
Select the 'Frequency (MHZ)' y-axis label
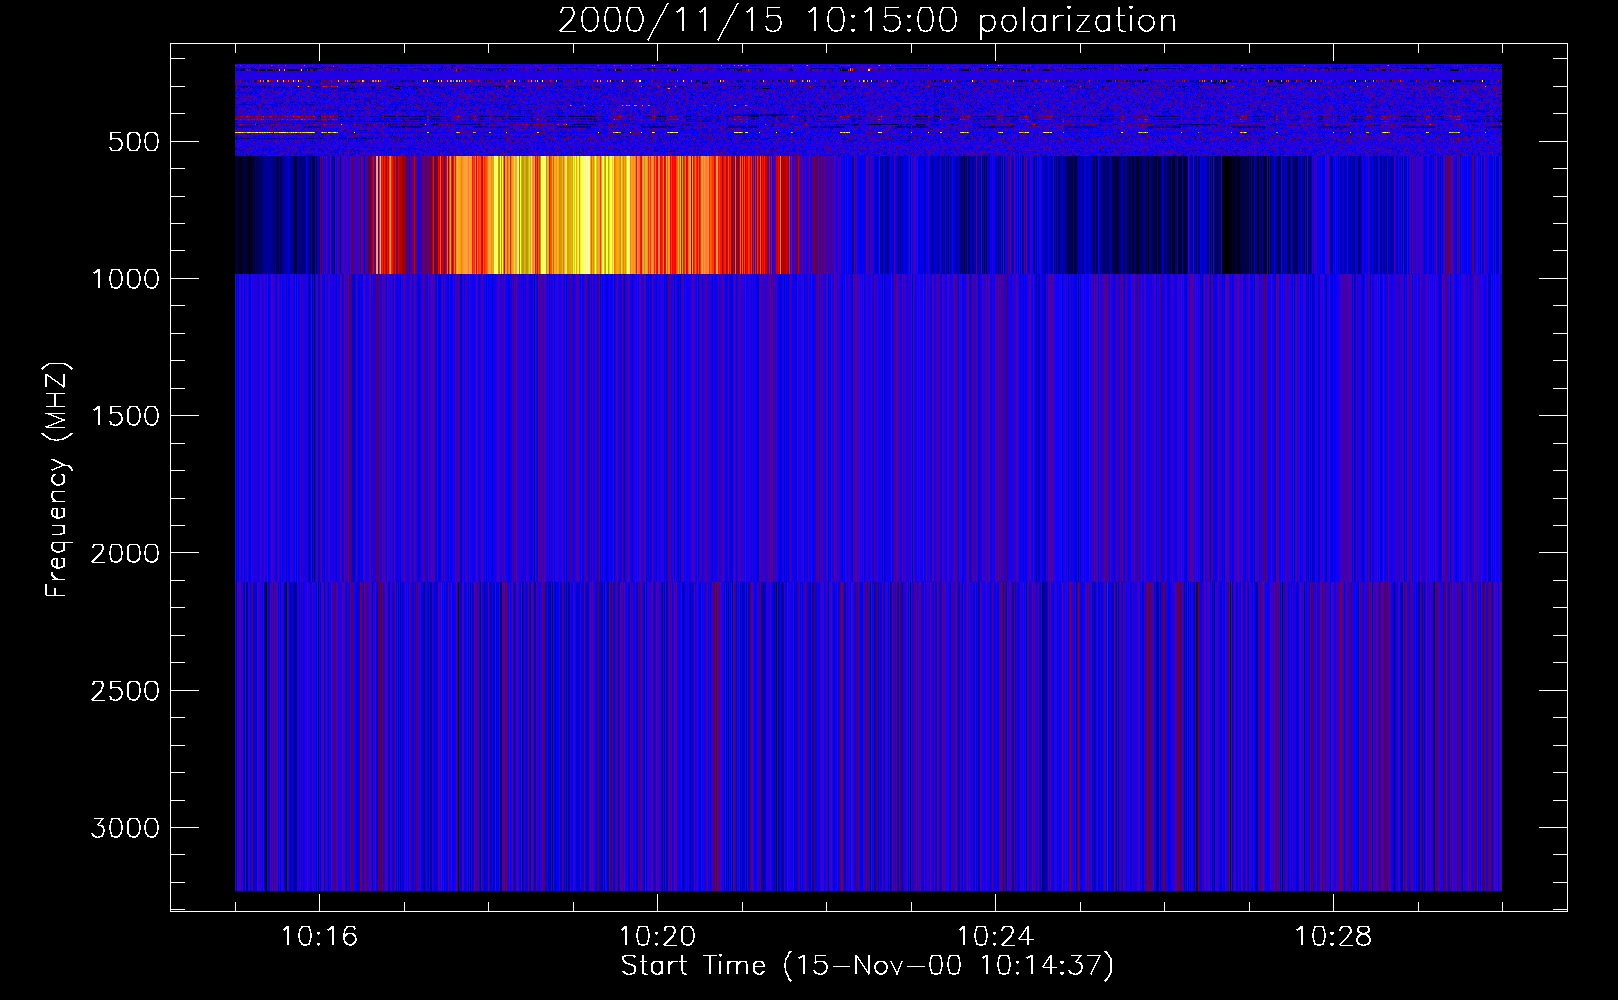[x=57, y=479]
